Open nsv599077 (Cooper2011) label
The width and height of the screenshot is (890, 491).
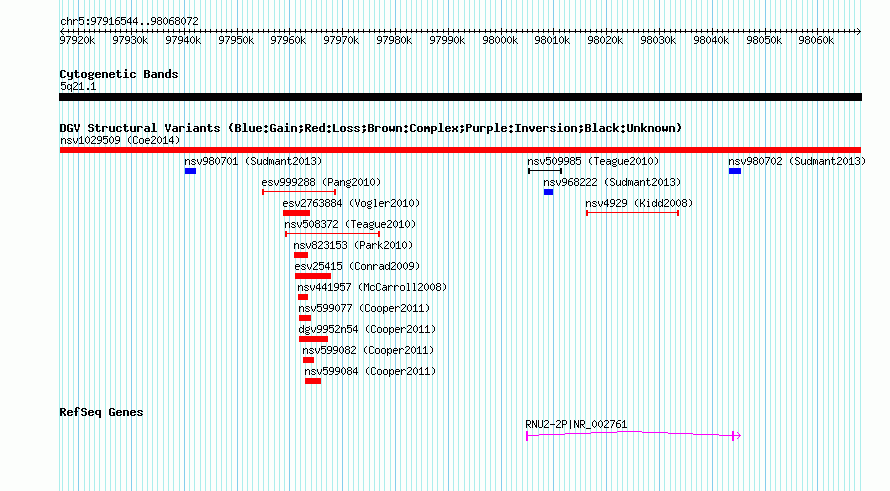tap(364, 308)
